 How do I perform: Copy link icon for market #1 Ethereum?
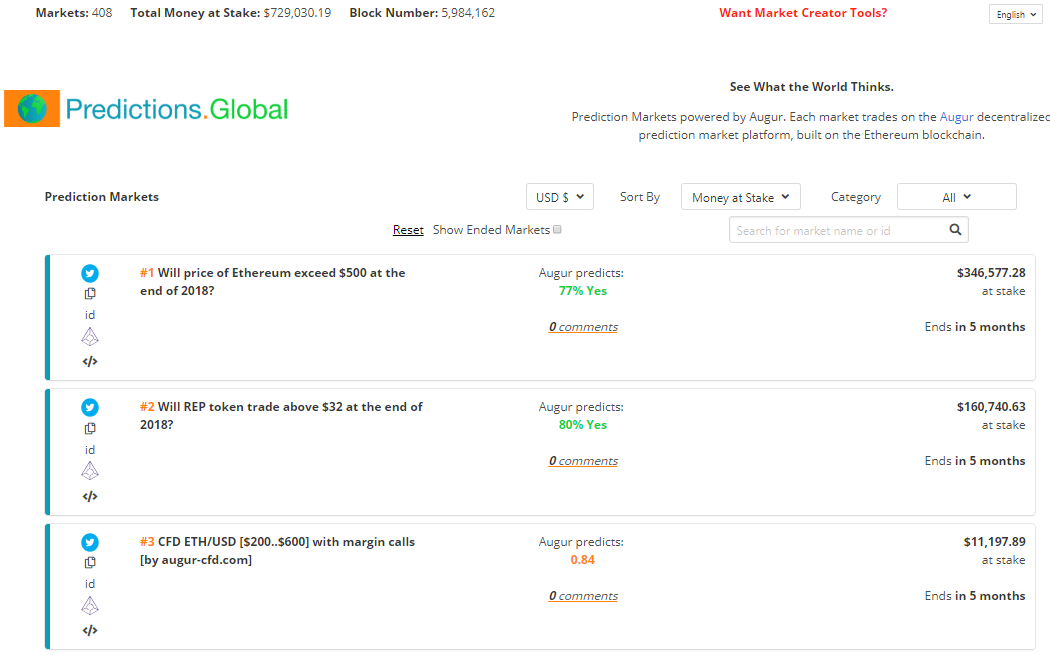(x=90, y=293)
